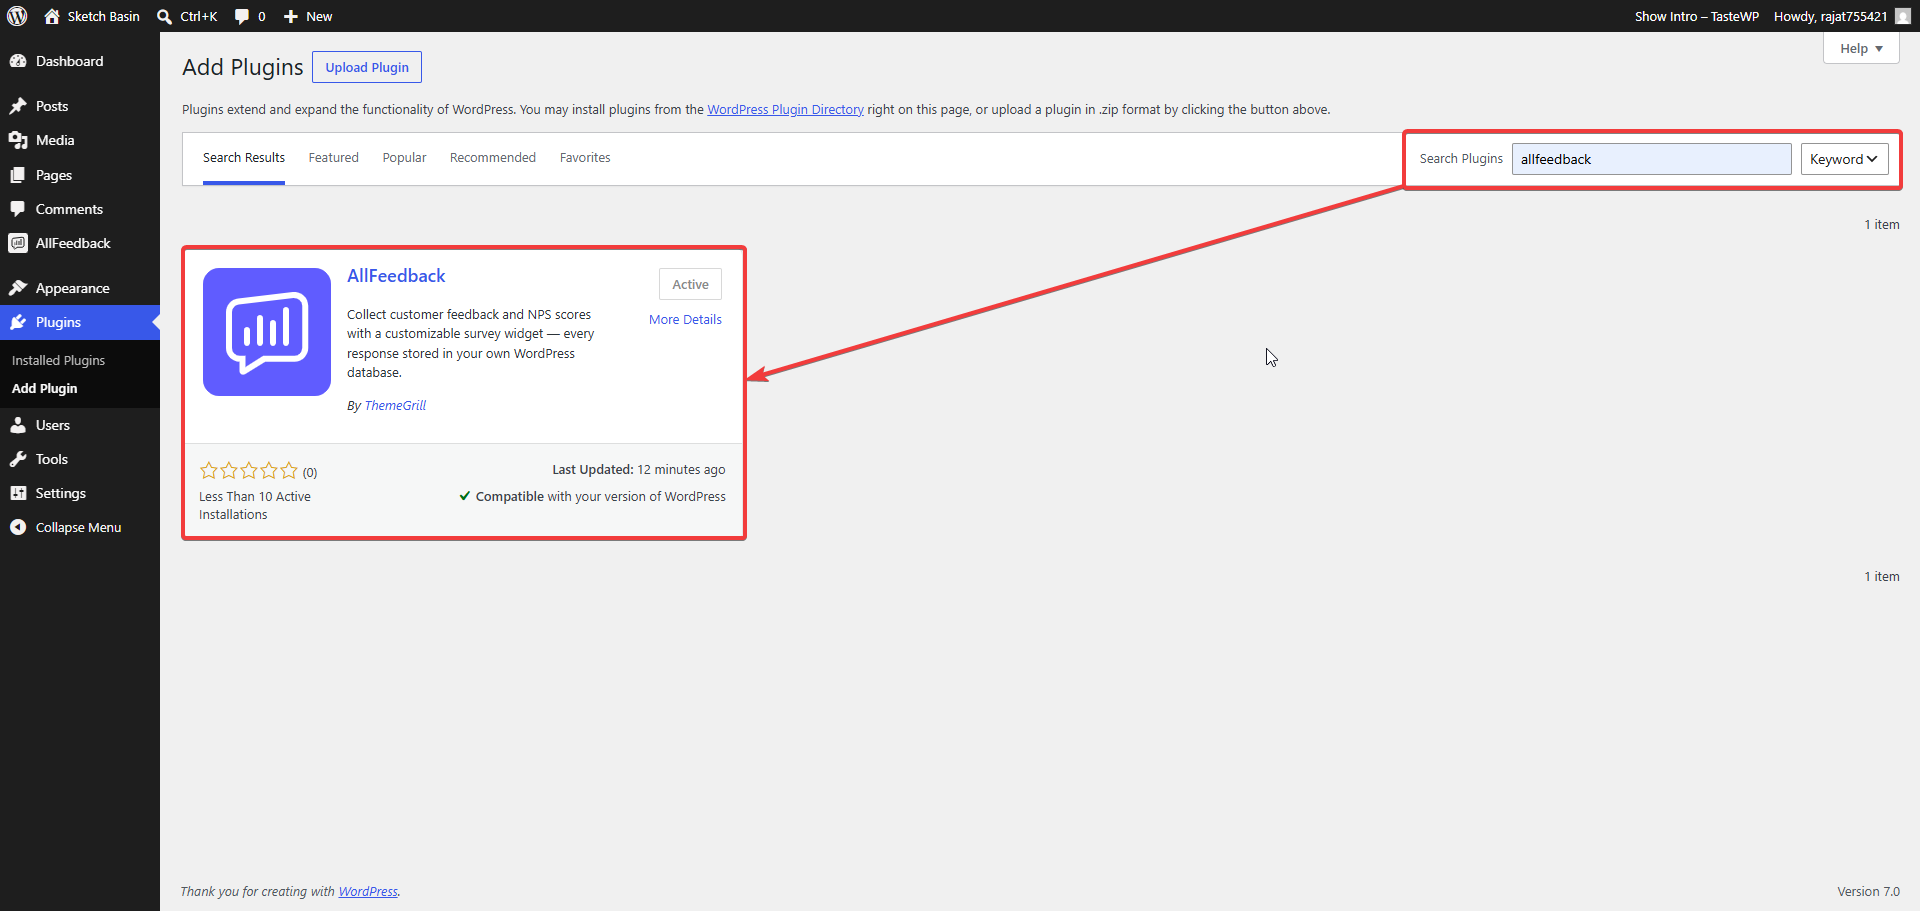Click the WordPress link in footer
This screenshot has height=911, width=1920.
click(368, 892)
